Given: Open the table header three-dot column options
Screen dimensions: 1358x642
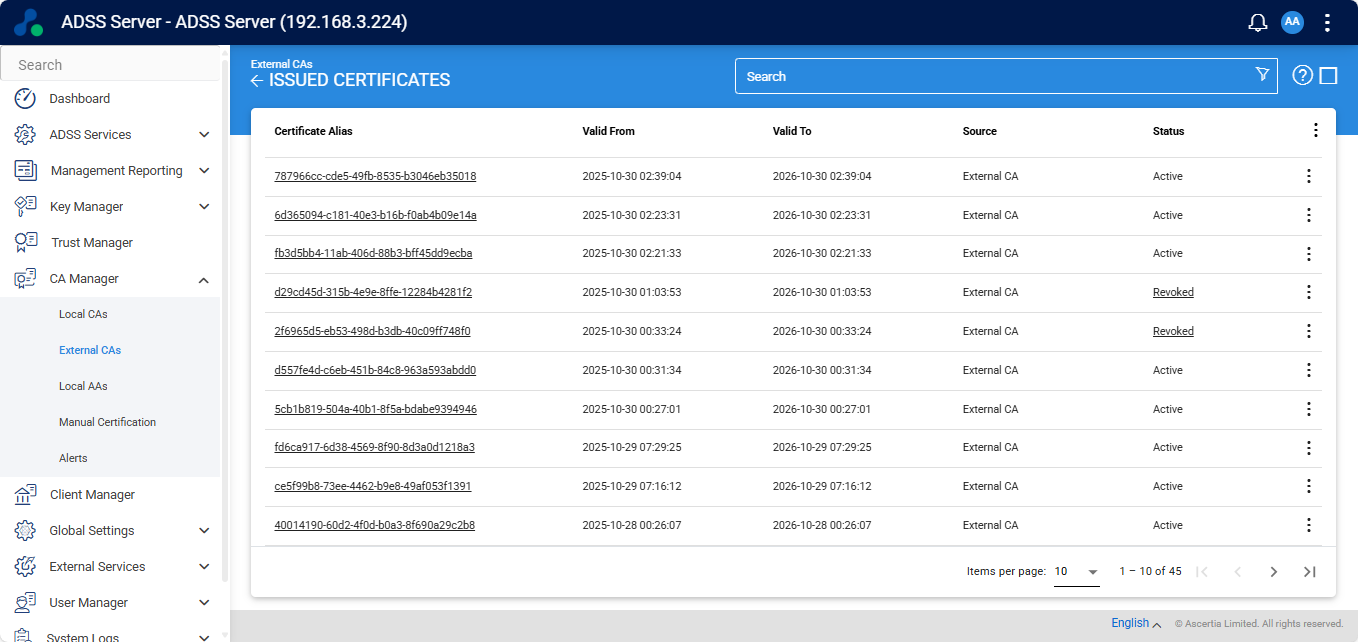Looking at the screenshot, I should [x=1315, y=130].
